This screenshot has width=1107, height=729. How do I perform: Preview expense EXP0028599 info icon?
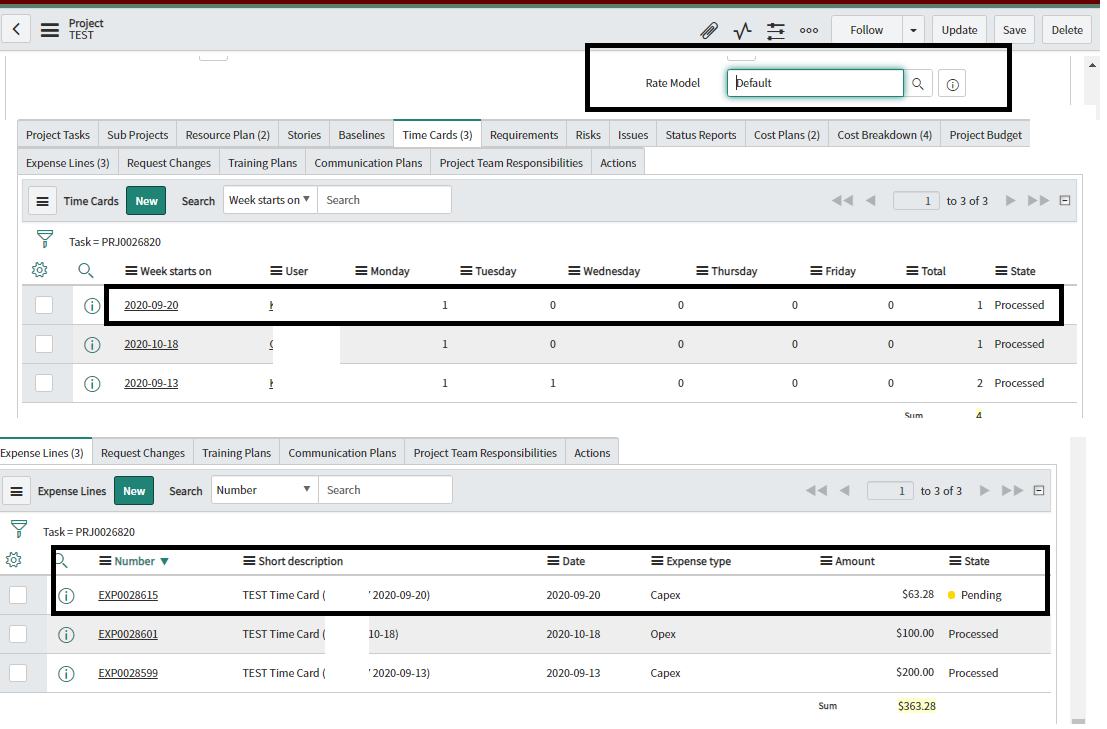[66, 673]
